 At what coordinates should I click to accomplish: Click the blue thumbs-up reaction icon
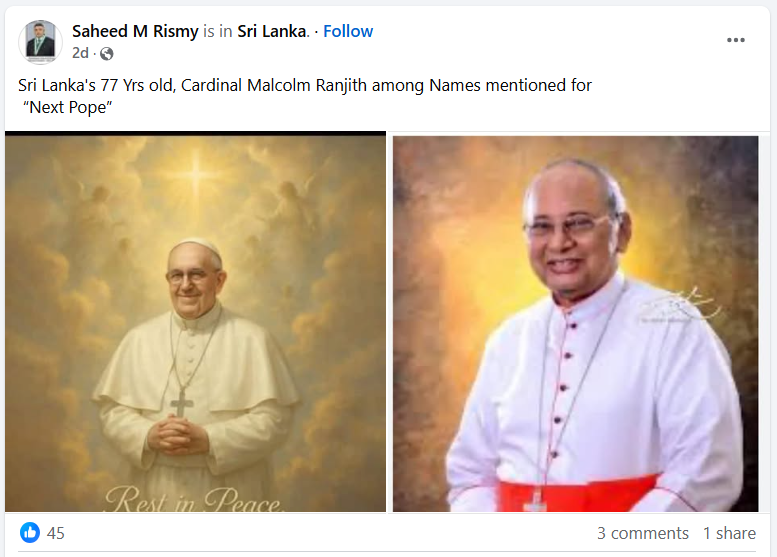pos(30,533)
